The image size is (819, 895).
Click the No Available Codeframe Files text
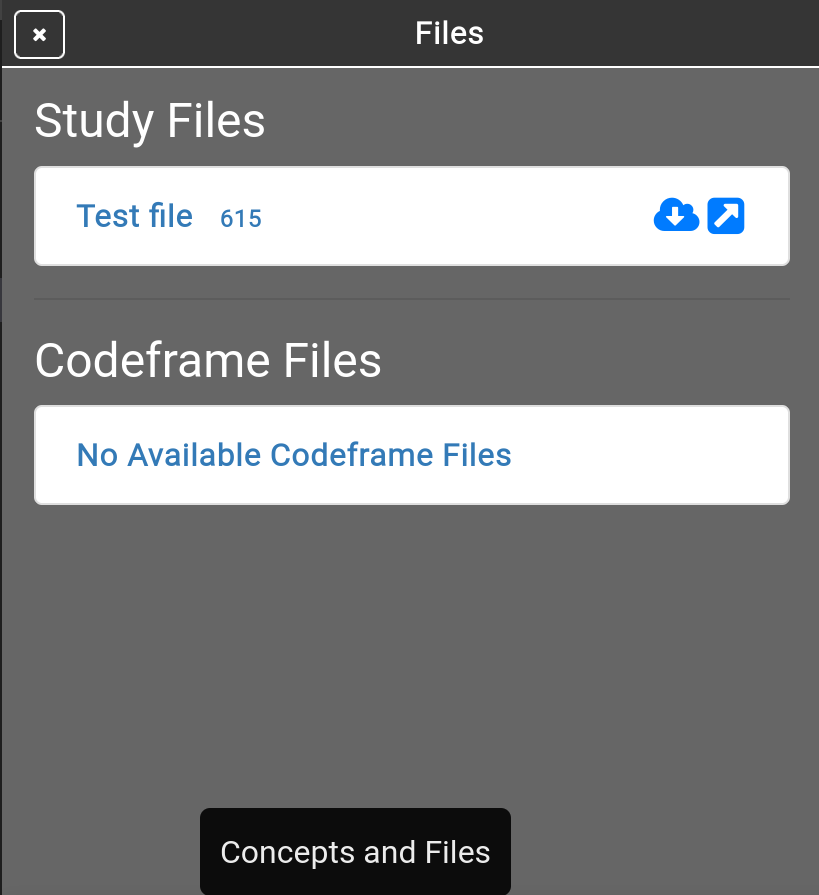[x=294, y=455]
